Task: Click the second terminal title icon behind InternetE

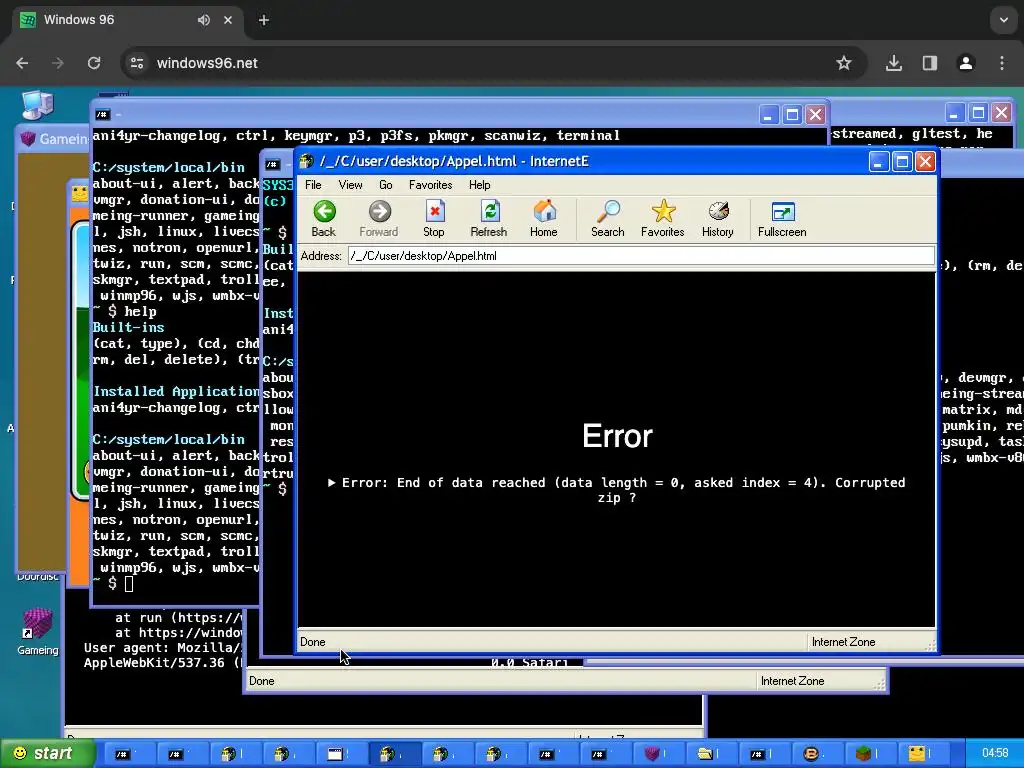Action: coord(273,165)
